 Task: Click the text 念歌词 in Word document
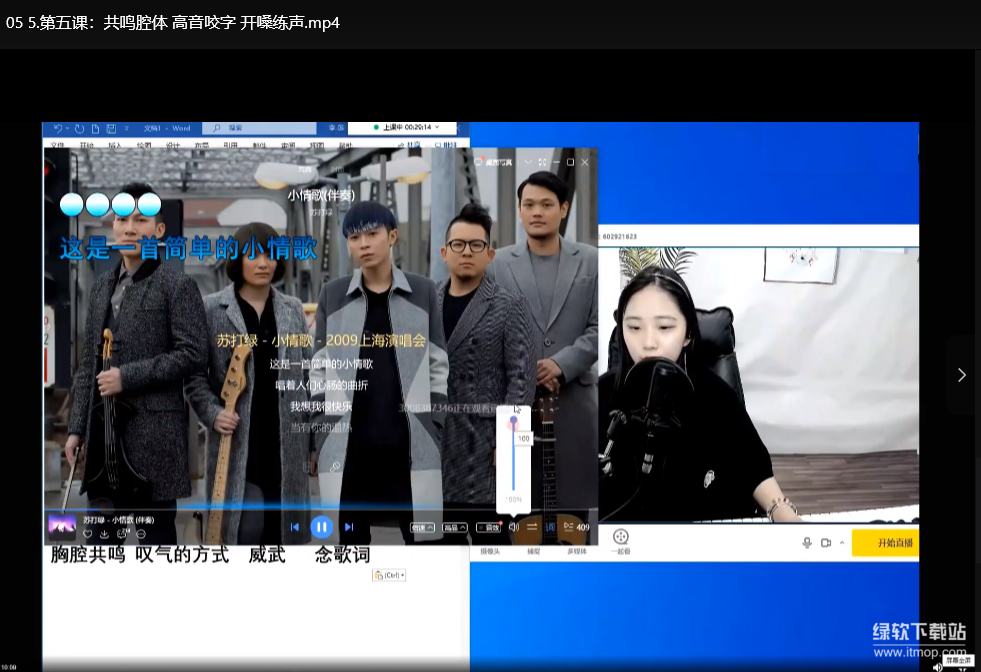342,554
